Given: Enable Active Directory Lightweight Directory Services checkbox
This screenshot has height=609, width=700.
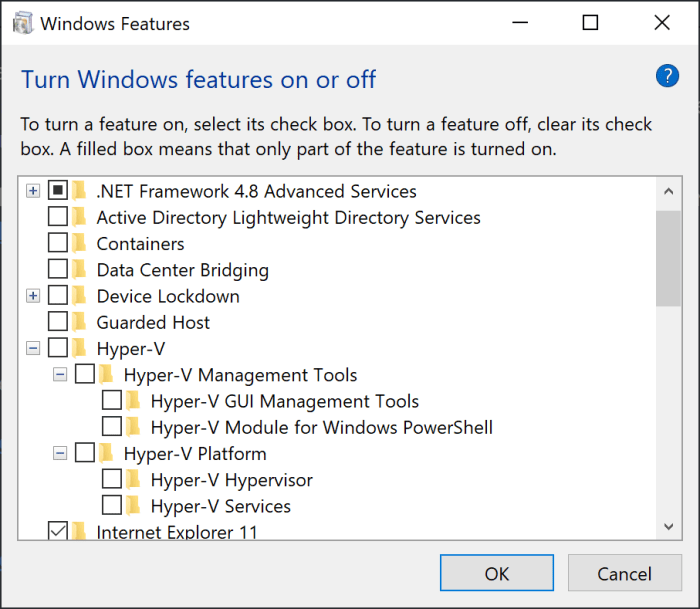Looking at the screenshot, I should (x=58, y=217).
